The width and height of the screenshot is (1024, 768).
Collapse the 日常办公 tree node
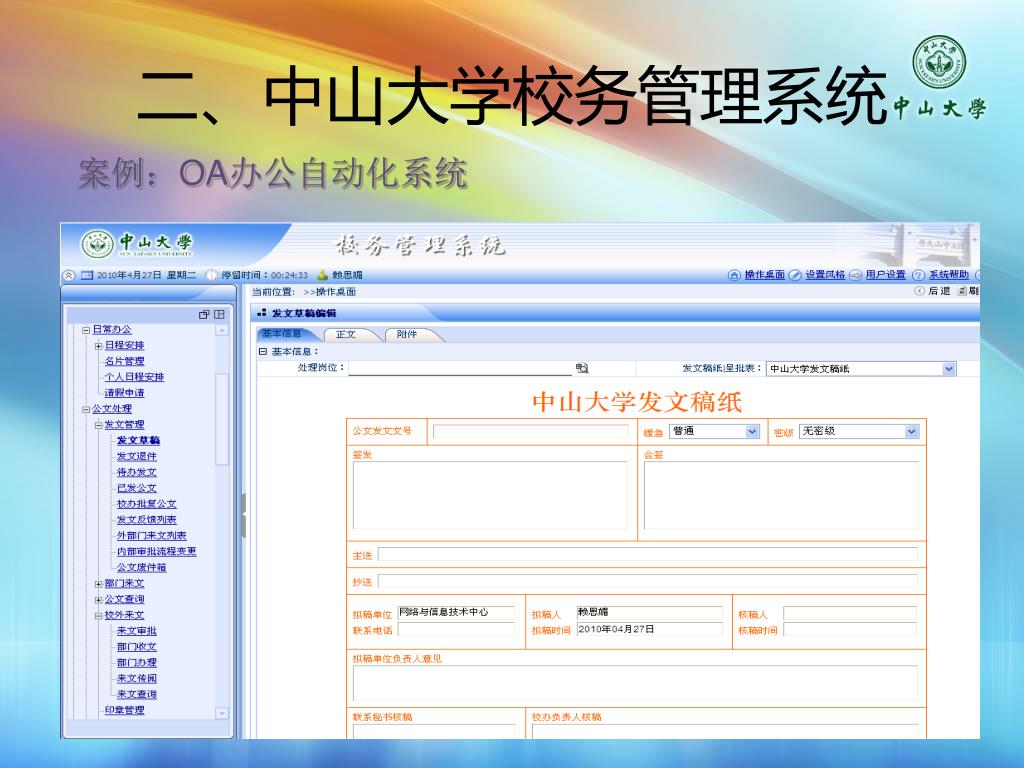pyautogui.click(x=86, y=330)
